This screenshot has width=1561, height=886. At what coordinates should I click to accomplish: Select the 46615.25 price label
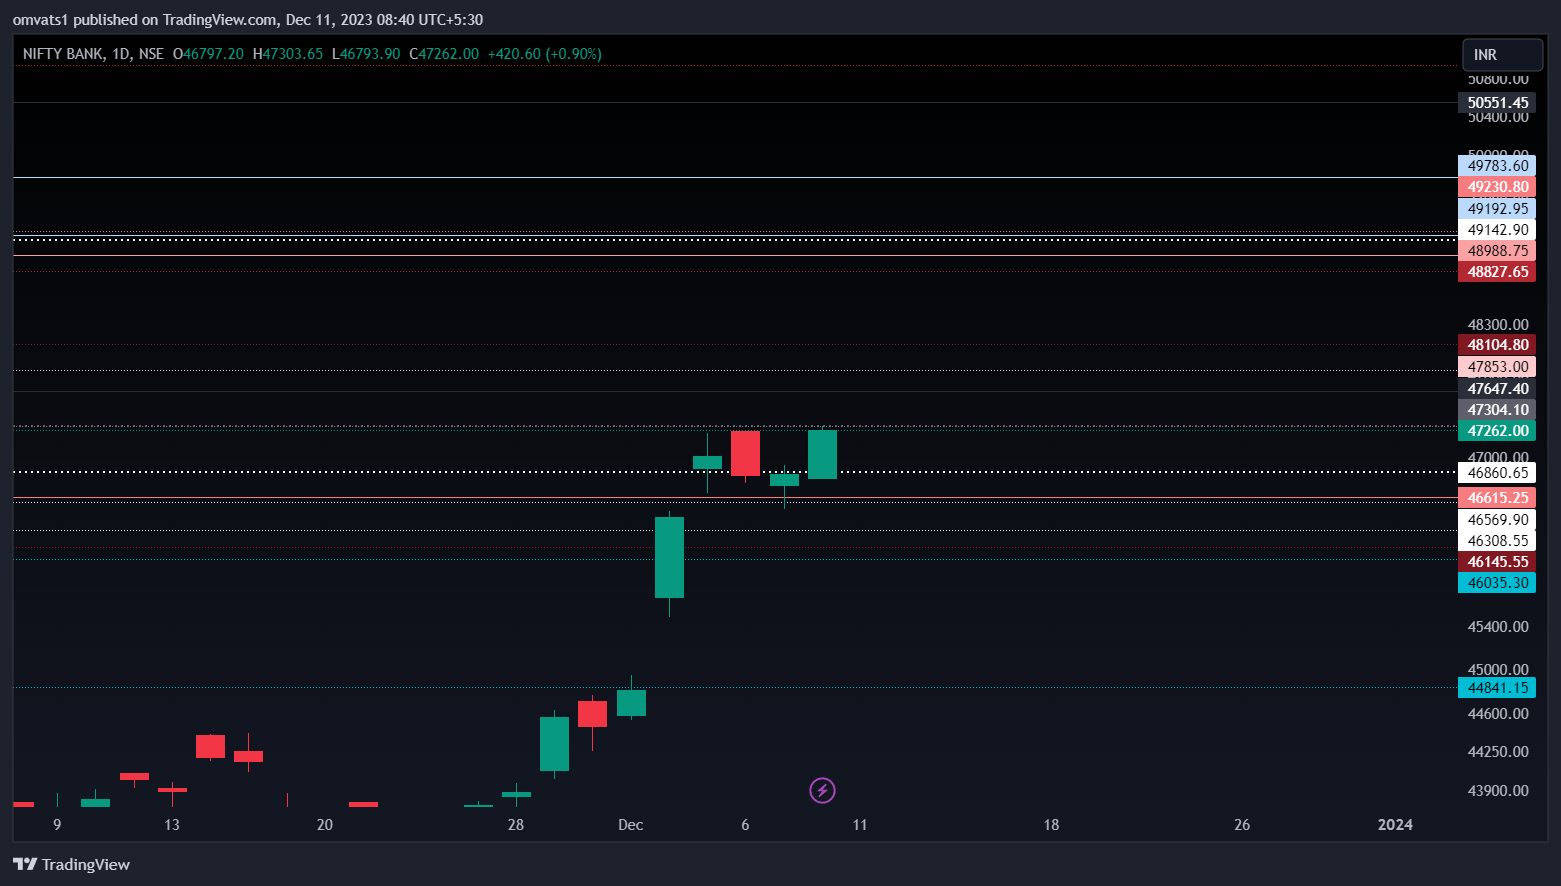click(x=1497, y=498)
